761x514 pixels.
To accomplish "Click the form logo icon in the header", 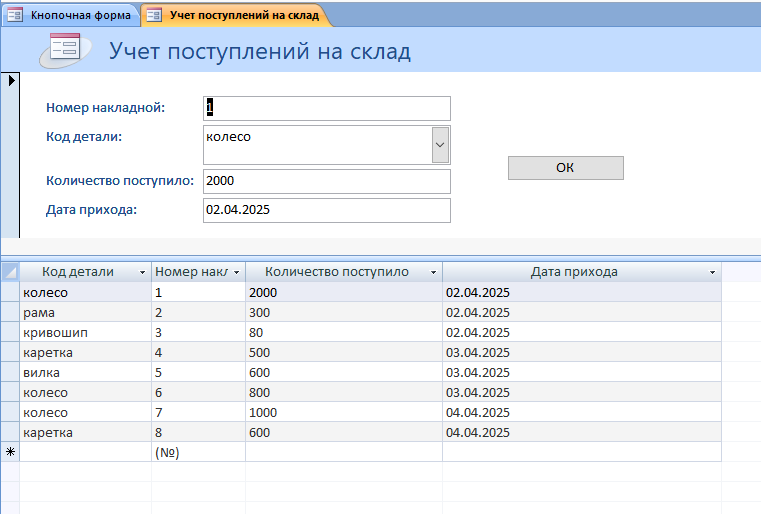I will [65, 50].
